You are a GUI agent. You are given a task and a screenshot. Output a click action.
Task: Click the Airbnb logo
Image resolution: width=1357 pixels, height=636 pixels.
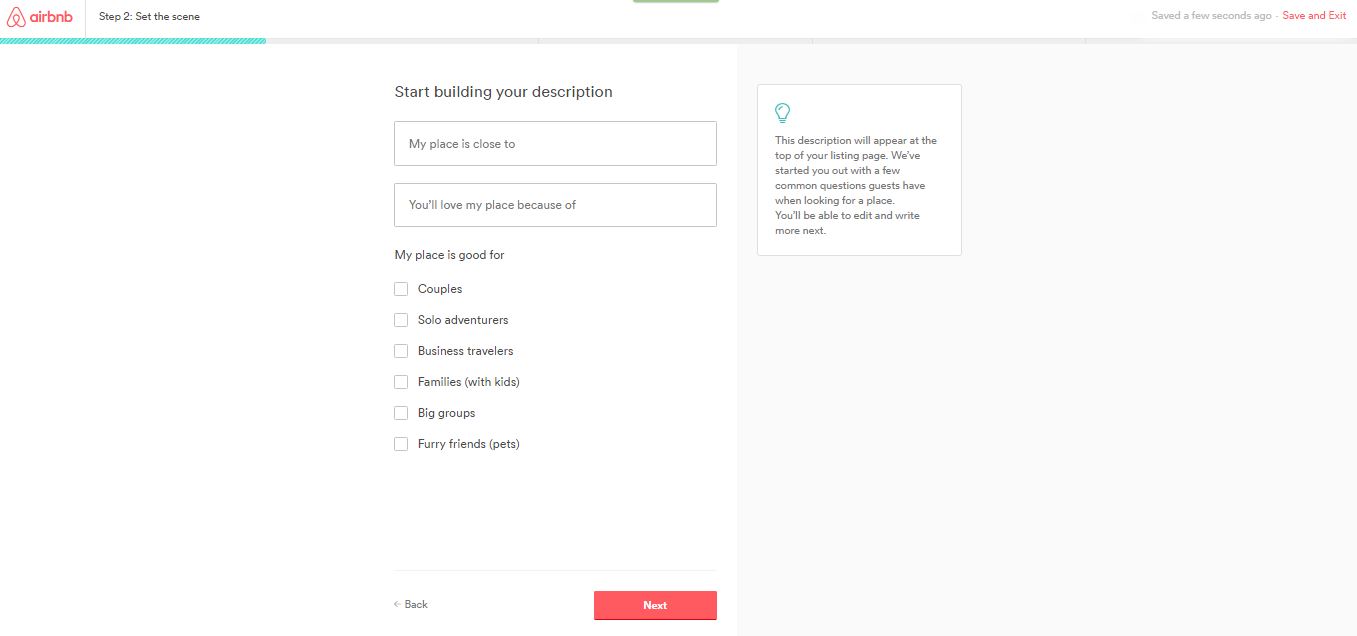click(40, 16)
